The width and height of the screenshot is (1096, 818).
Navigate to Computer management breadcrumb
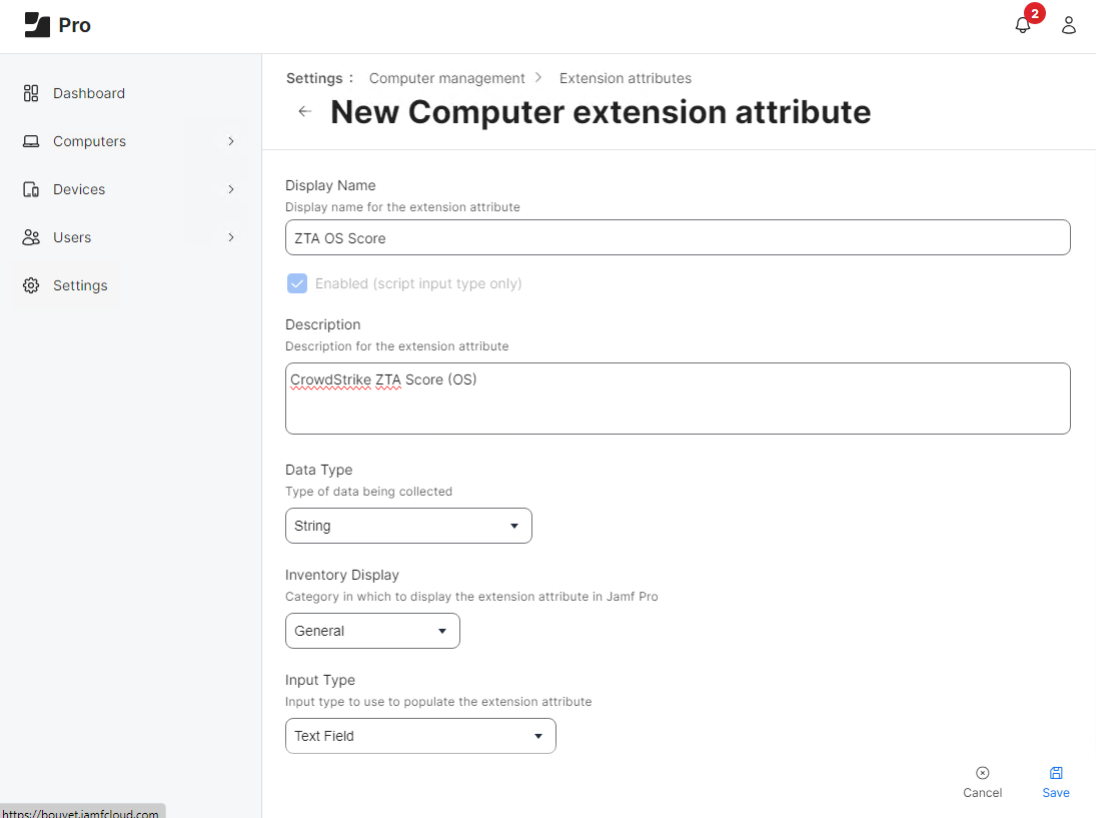click(446, 78)
